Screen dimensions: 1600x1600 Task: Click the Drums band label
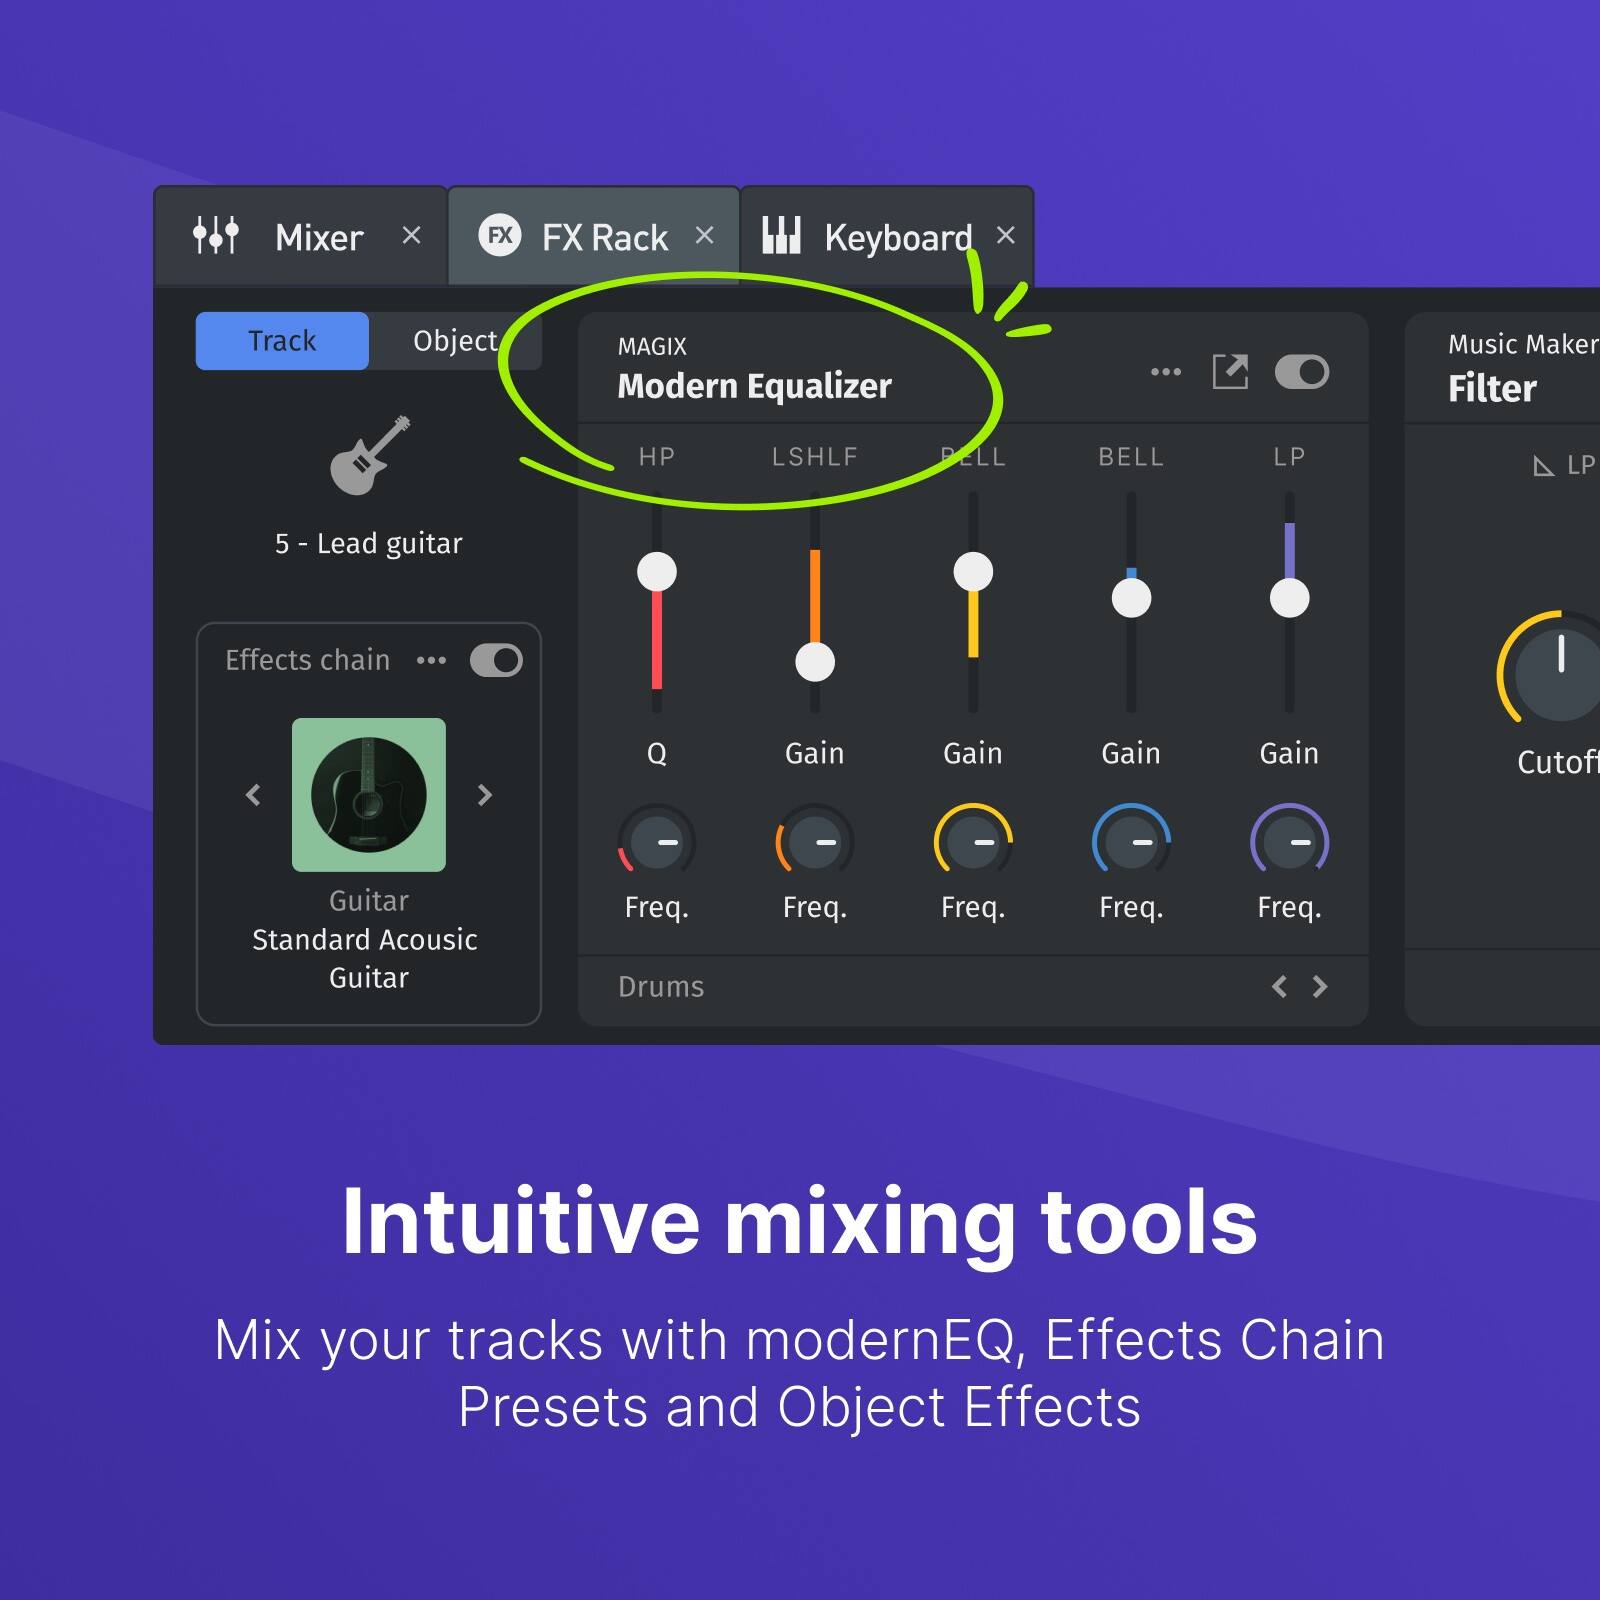pyautogui.click(x=660, y=987)
